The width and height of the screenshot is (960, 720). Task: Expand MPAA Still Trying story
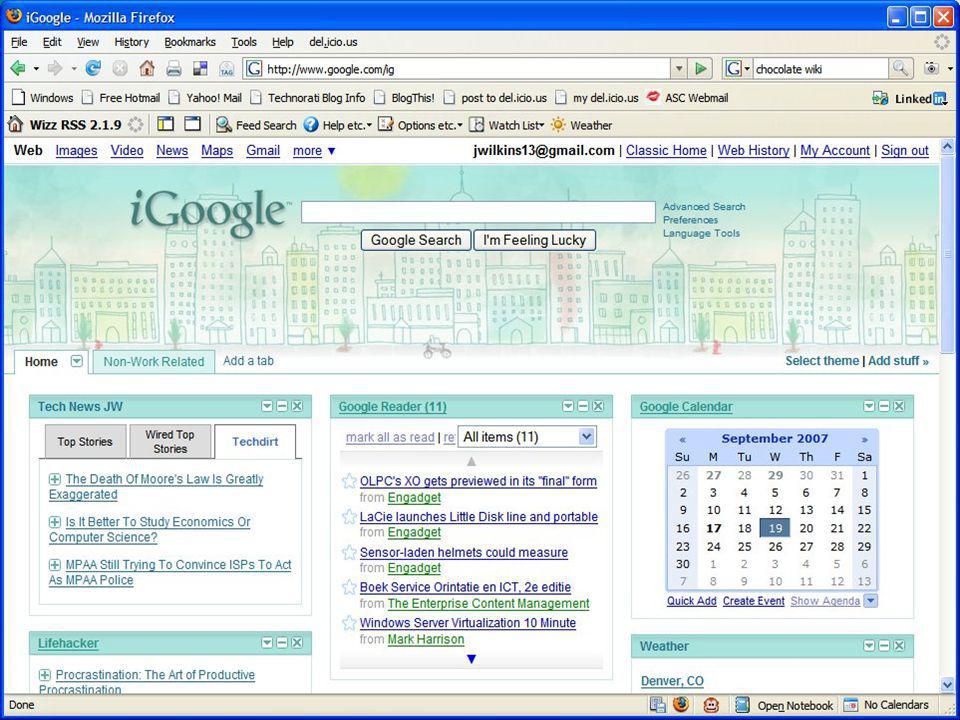tap(54, 564)
